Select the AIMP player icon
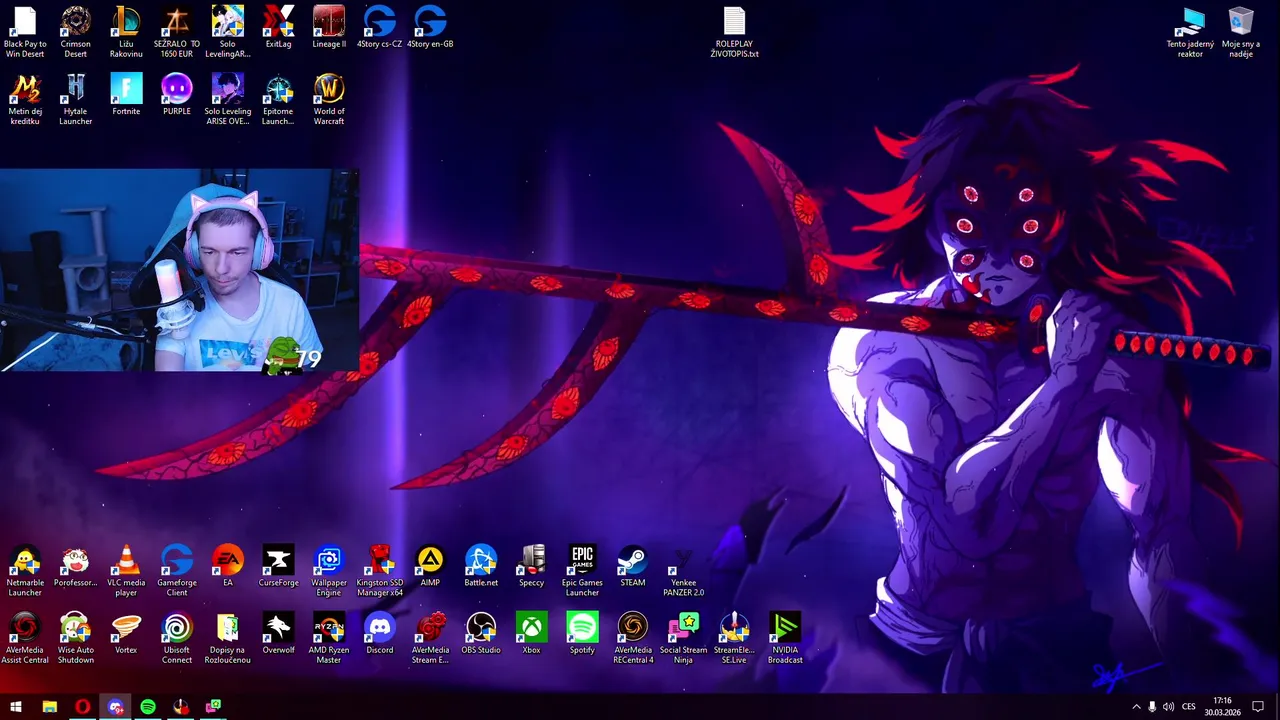1280x720 pixels. pos(430,566)
